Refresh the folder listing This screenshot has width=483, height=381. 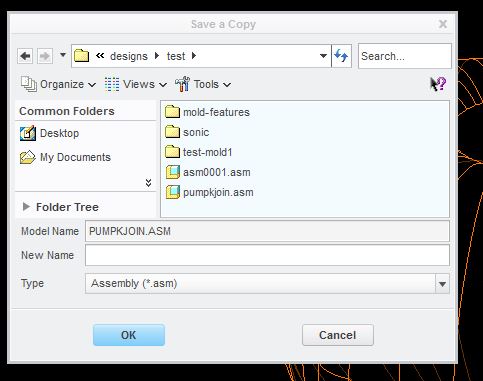tap(341, 56)
